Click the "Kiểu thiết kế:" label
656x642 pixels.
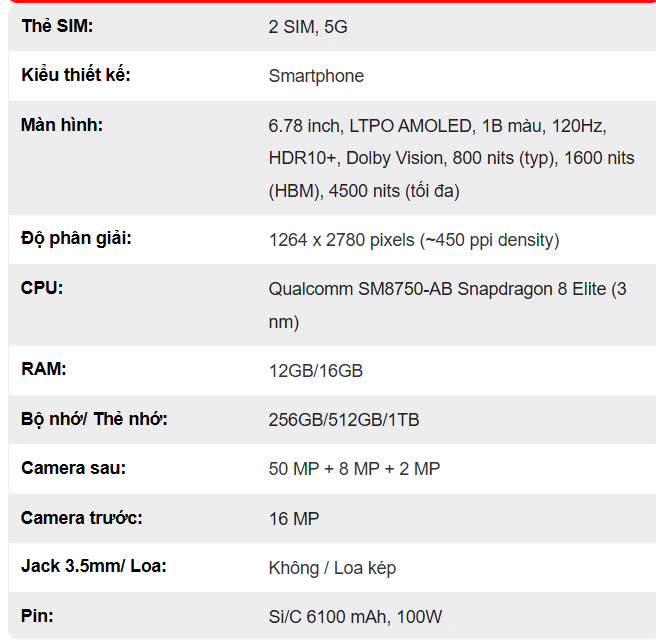click(75, 76)
